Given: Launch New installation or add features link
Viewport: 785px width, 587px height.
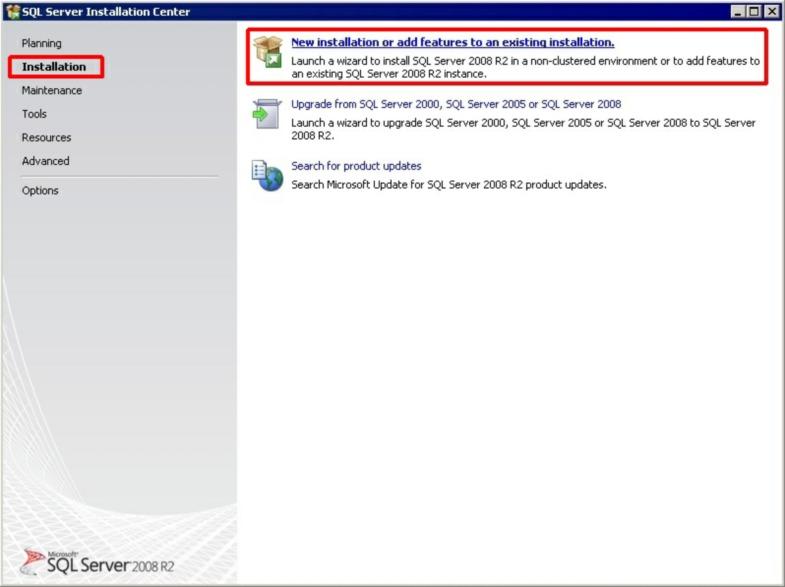Looking at the screenshot, I should coord(453,42).
